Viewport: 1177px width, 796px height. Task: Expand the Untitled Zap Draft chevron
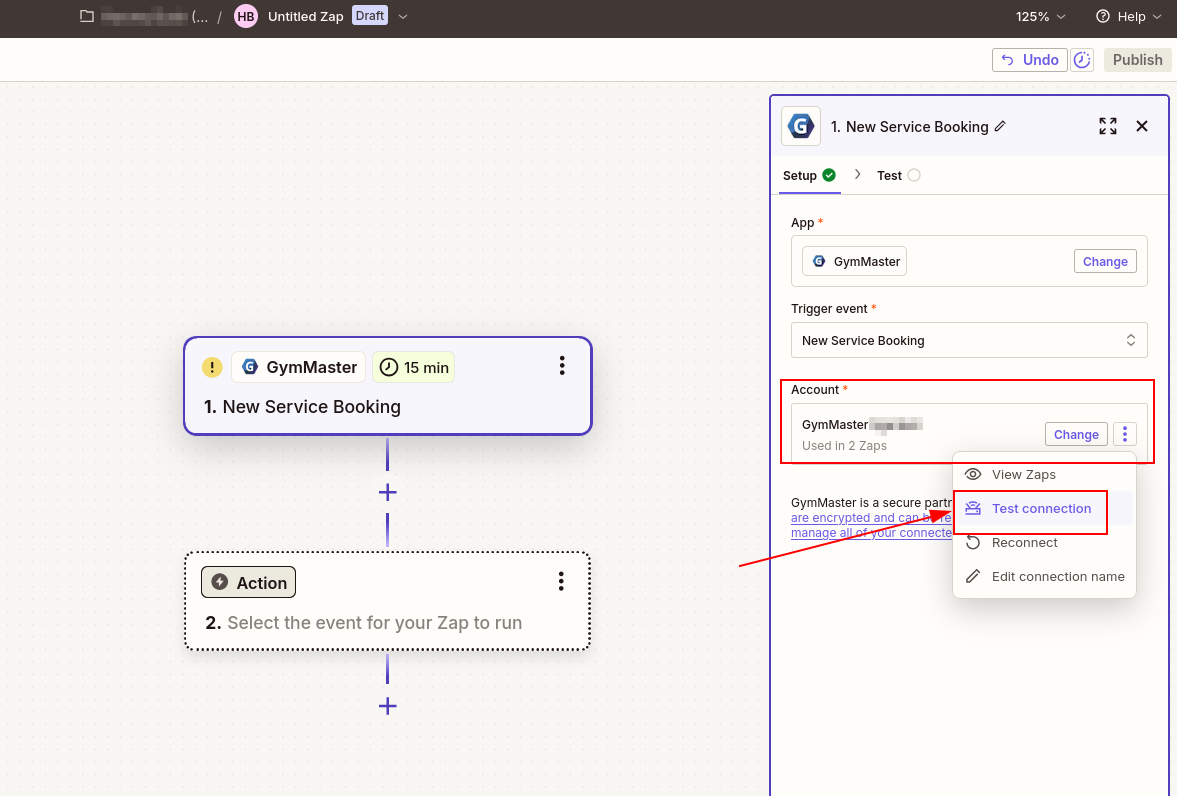tap(403, 17)
